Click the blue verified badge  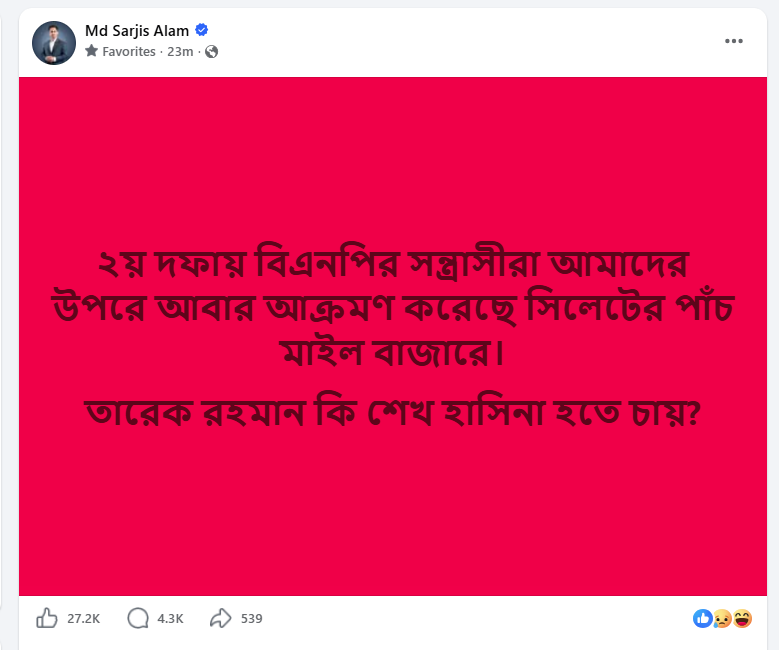201,30
